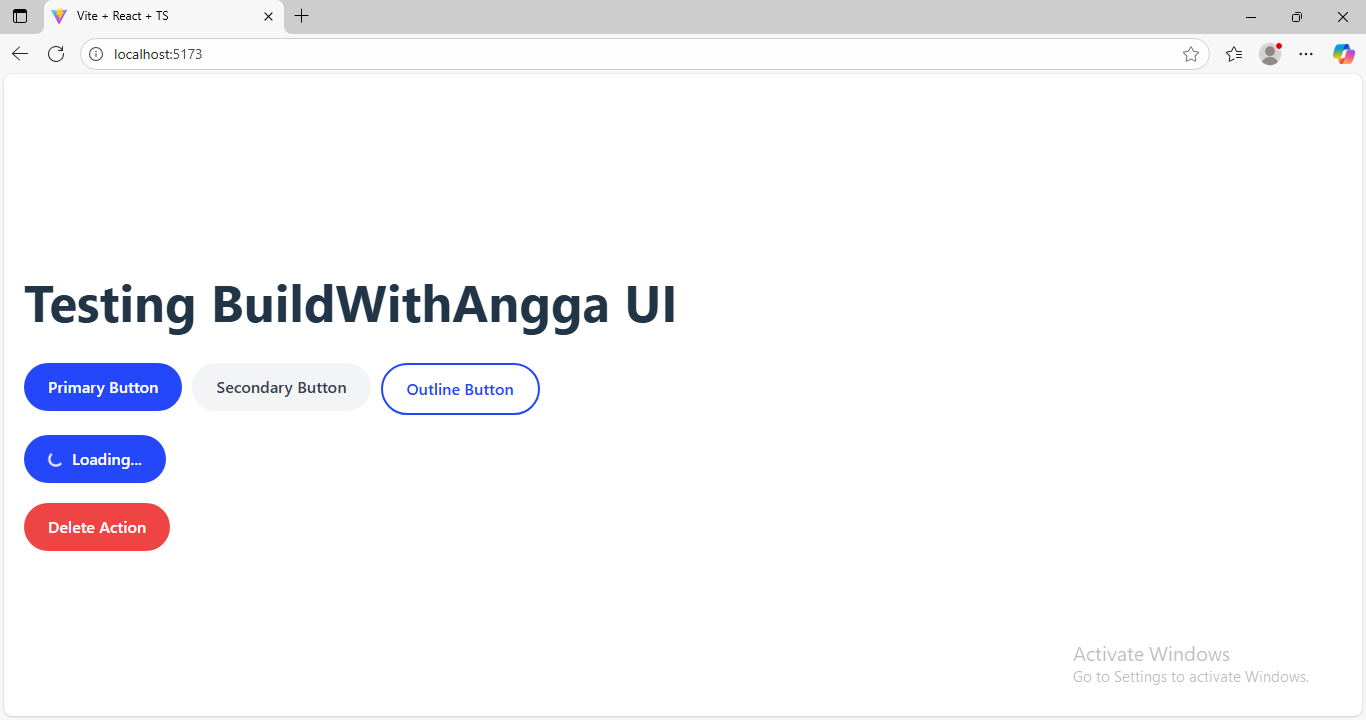View site information icon in address bar
The width and height of the screenshot is (1366, 720).
coord(96,54)
